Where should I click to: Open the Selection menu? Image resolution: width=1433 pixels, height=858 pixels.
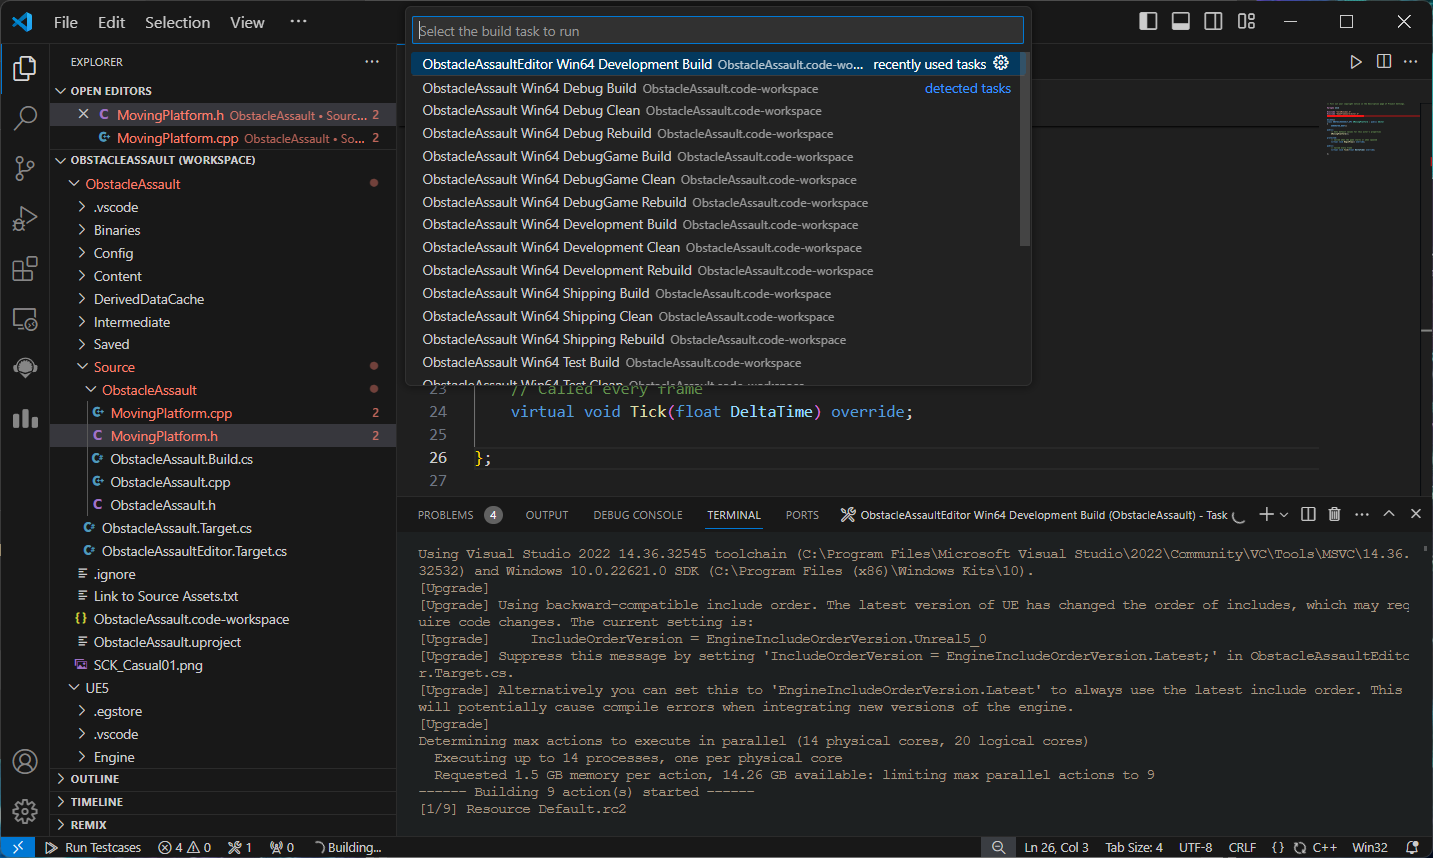point(177,22)
